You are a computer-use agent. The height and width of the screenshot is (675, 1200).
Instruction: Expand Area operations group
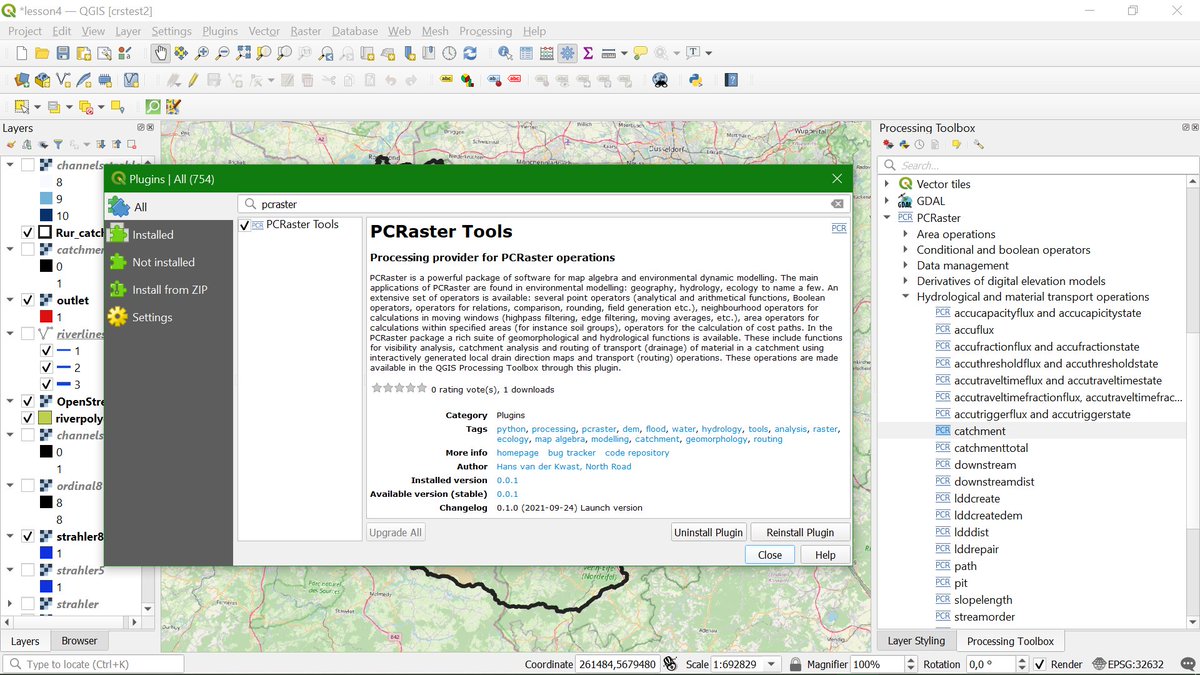point(906,234)
